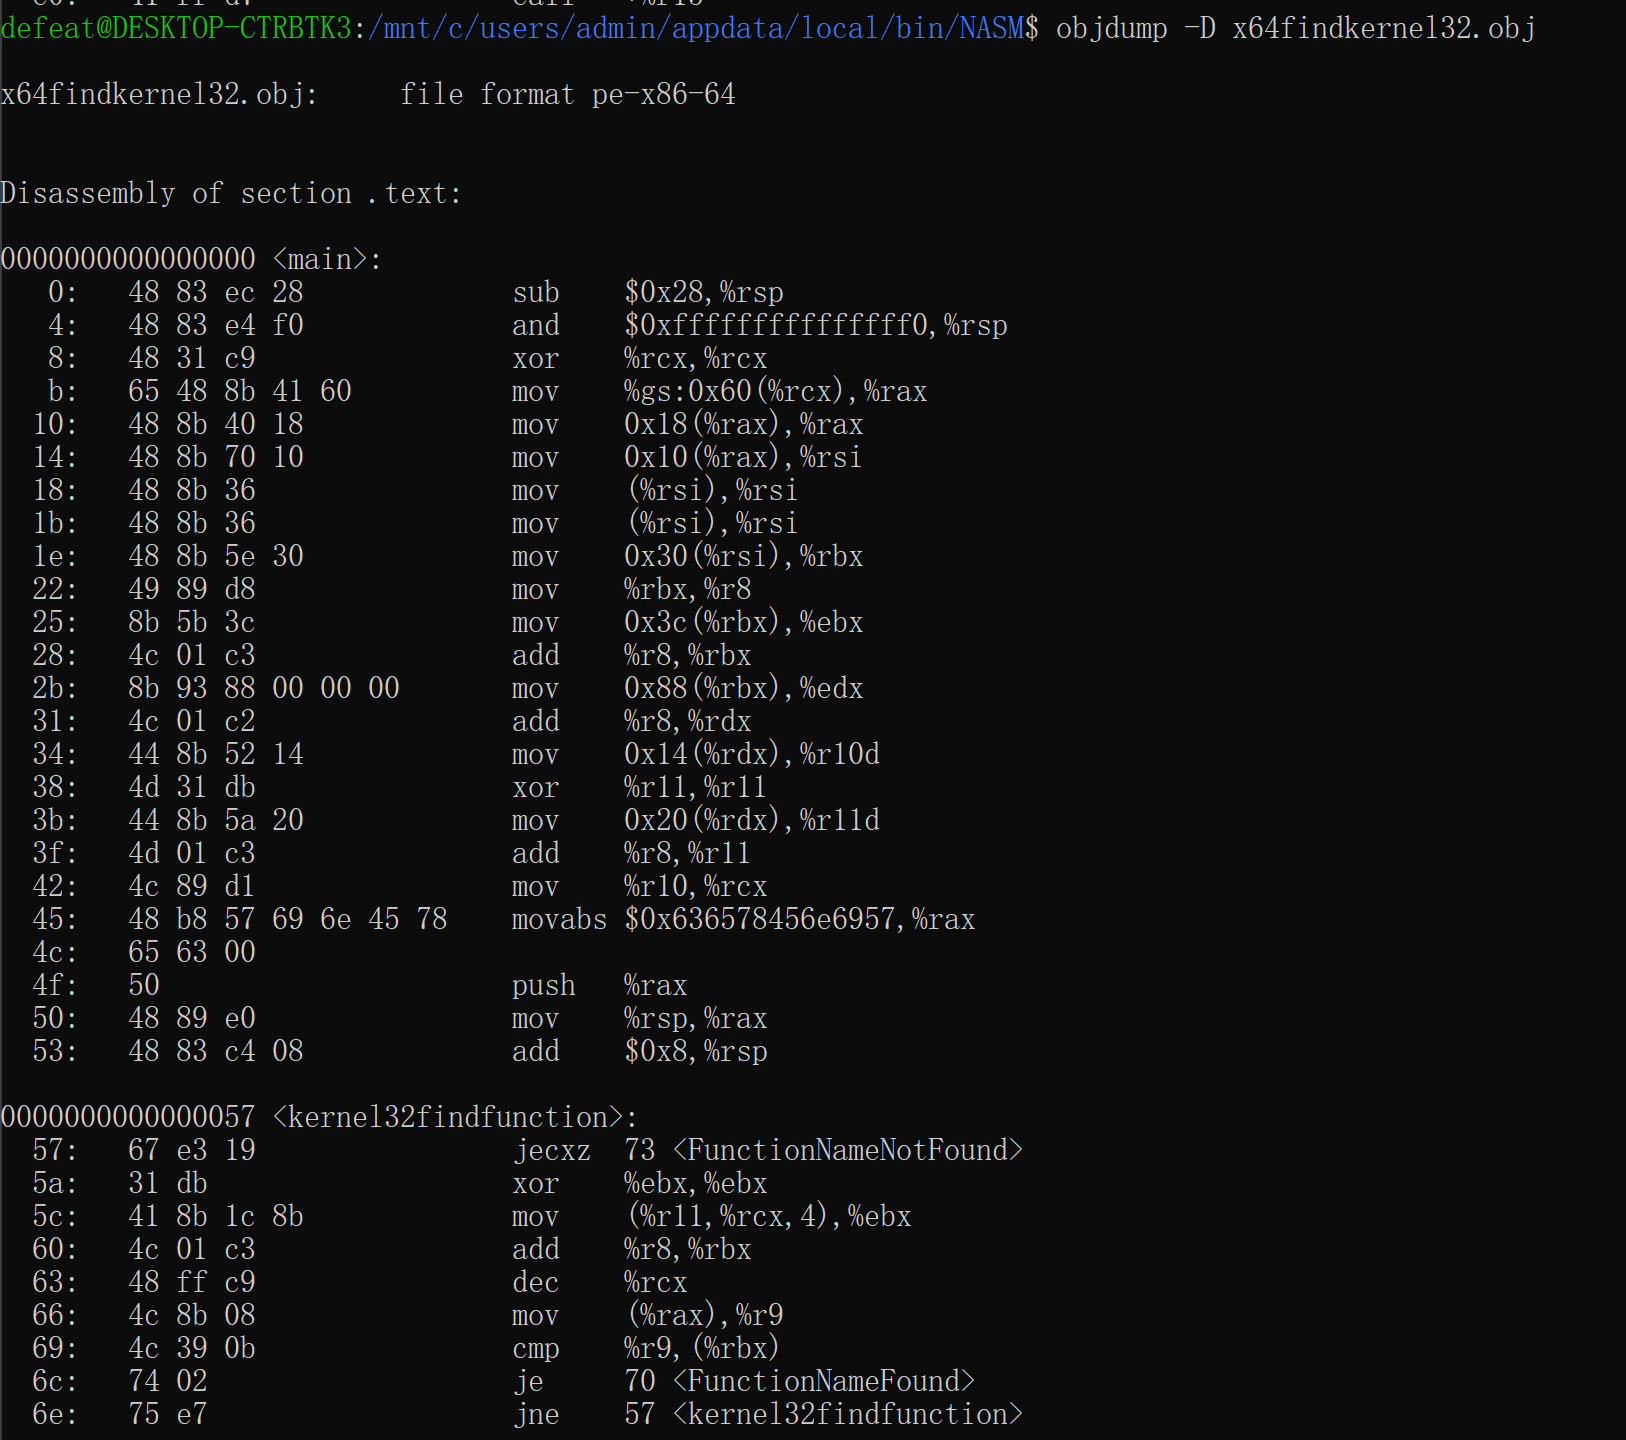Click the movabs mnemonic
The height and width of the screenshot is (1440, 1626).
(559, 920)
